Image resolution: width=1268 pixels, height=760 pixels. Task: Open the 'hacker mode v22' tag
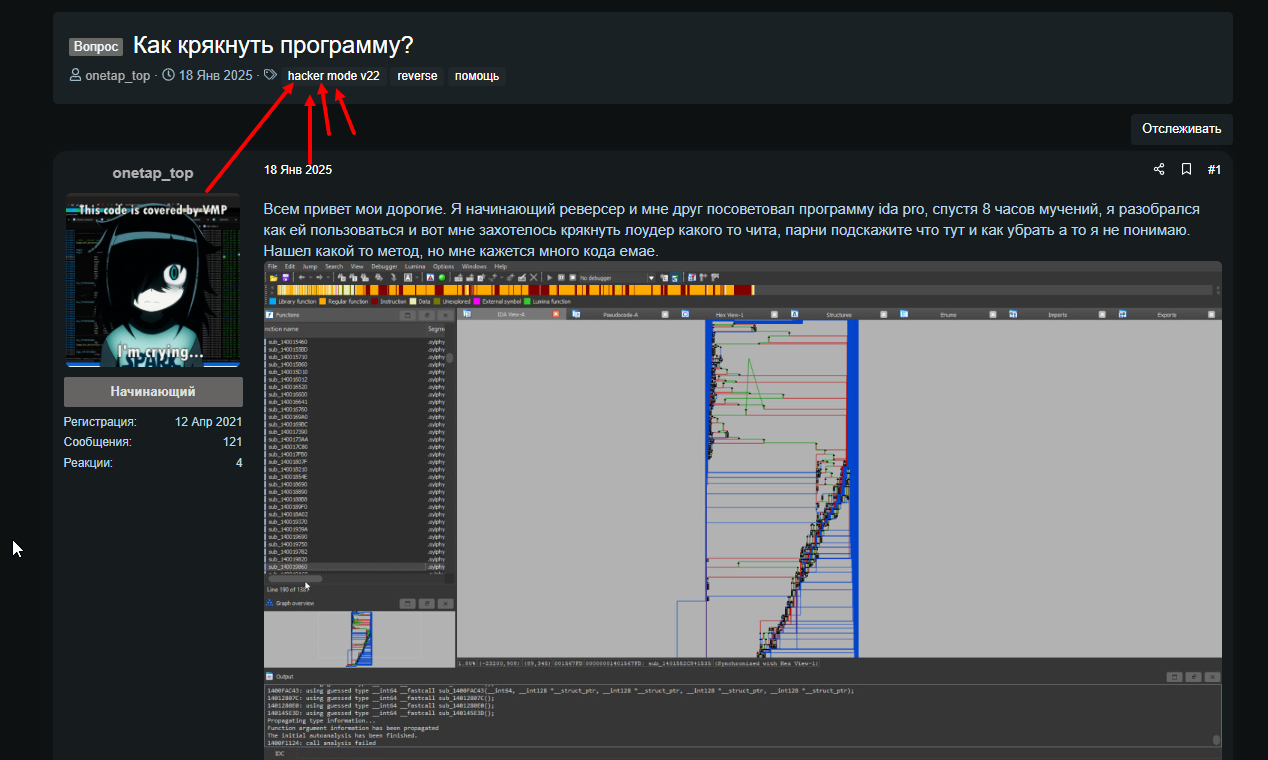click(x=334, y=76)
